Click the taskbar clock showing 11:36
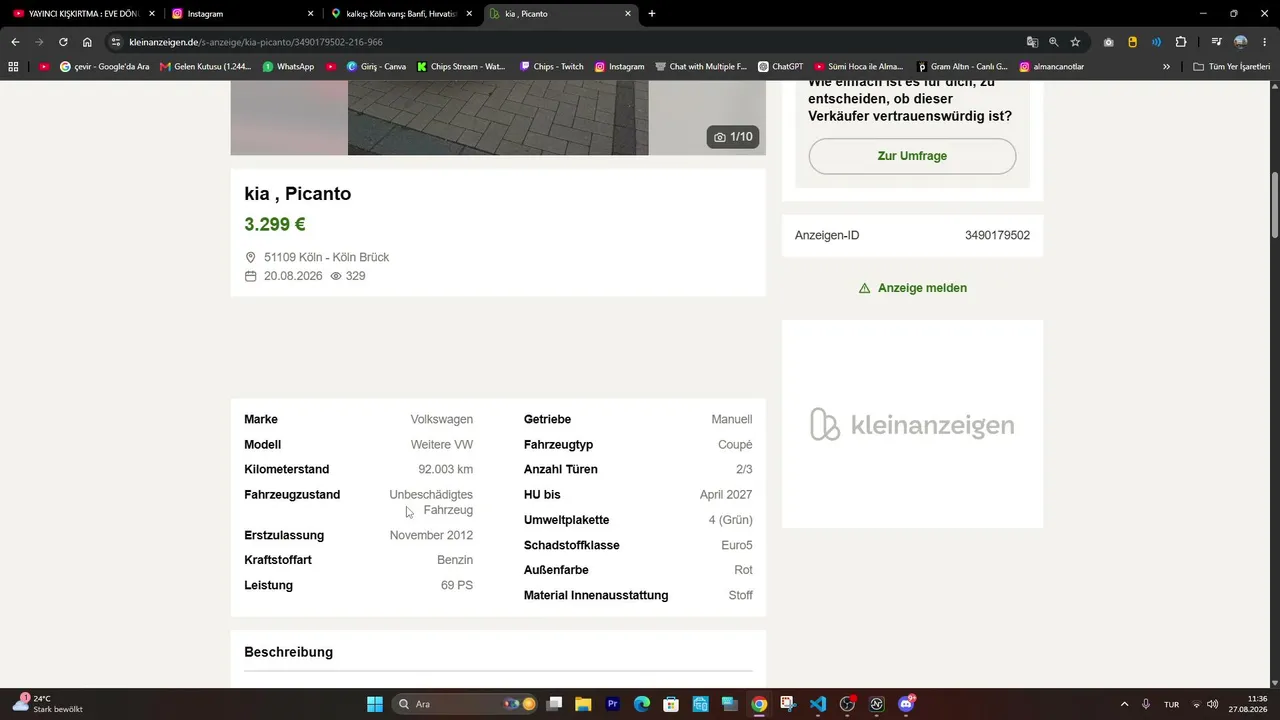Viewport: 1280px width, 720px height. click(x=1250, y=704)
